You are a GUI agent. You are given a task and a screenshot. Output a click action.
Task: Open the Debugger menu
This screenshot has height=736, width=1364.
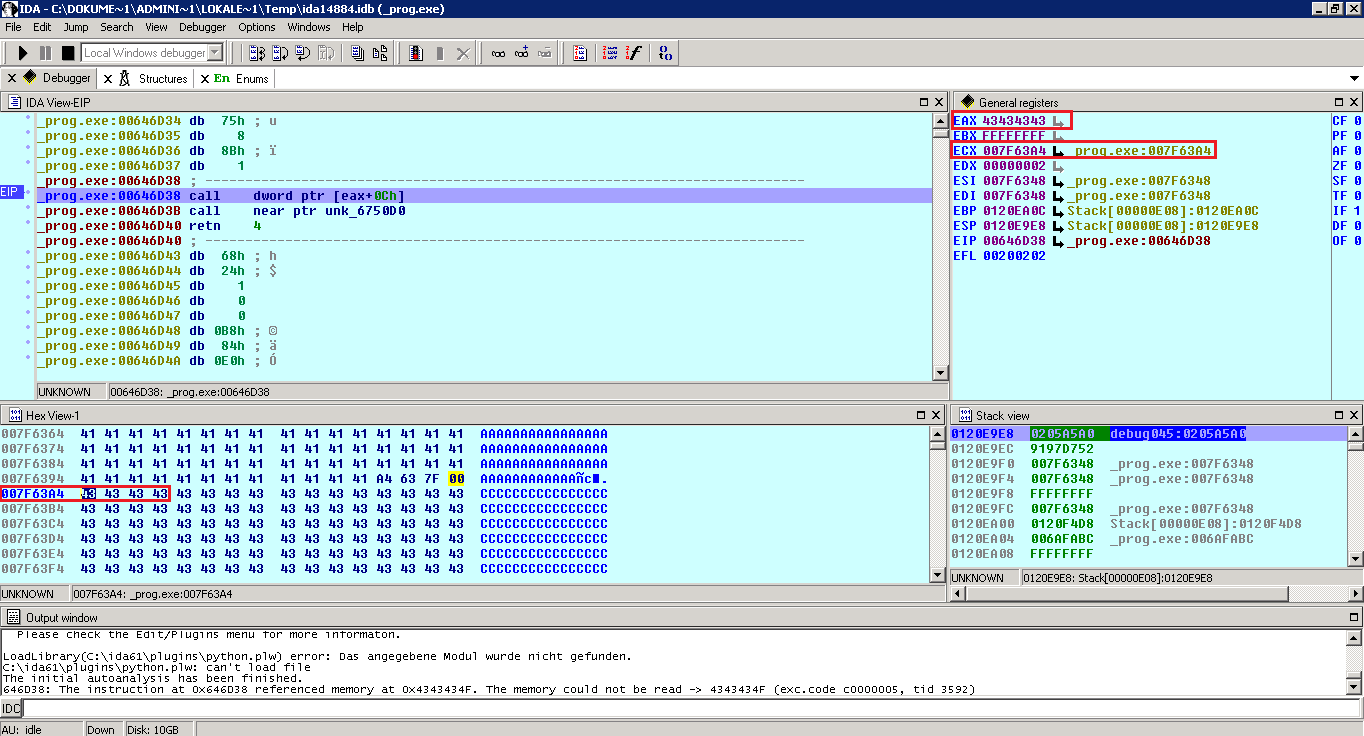(x=202, y=27)
